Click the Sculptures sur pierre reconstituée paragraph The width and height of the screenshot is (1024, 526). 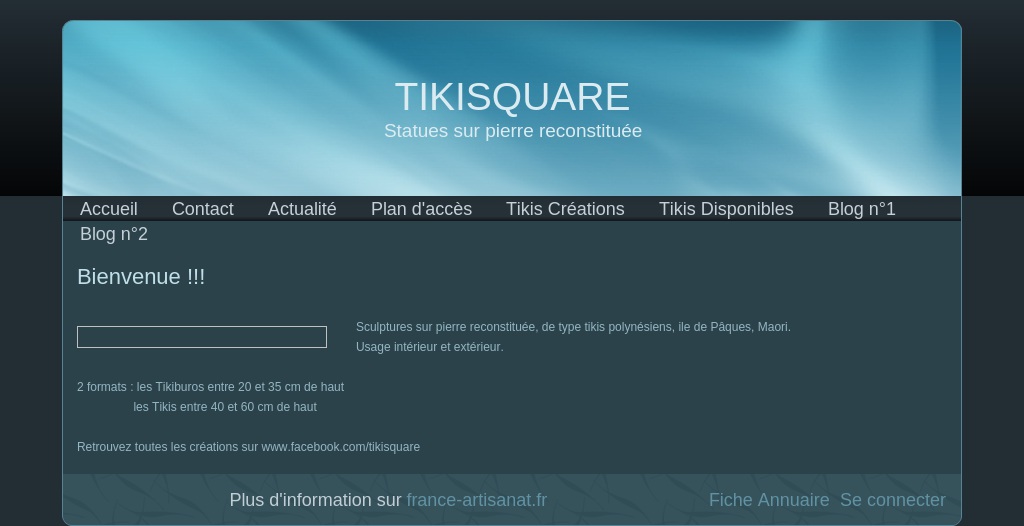[x=573, y=327]
